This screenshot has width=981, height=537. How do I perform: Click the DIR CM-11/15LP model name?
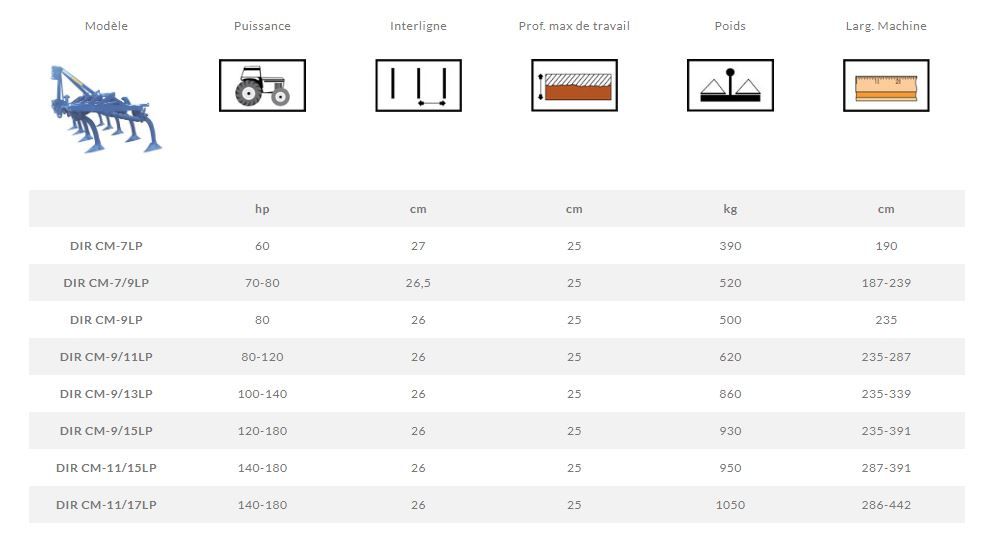(x=106, y=468)
